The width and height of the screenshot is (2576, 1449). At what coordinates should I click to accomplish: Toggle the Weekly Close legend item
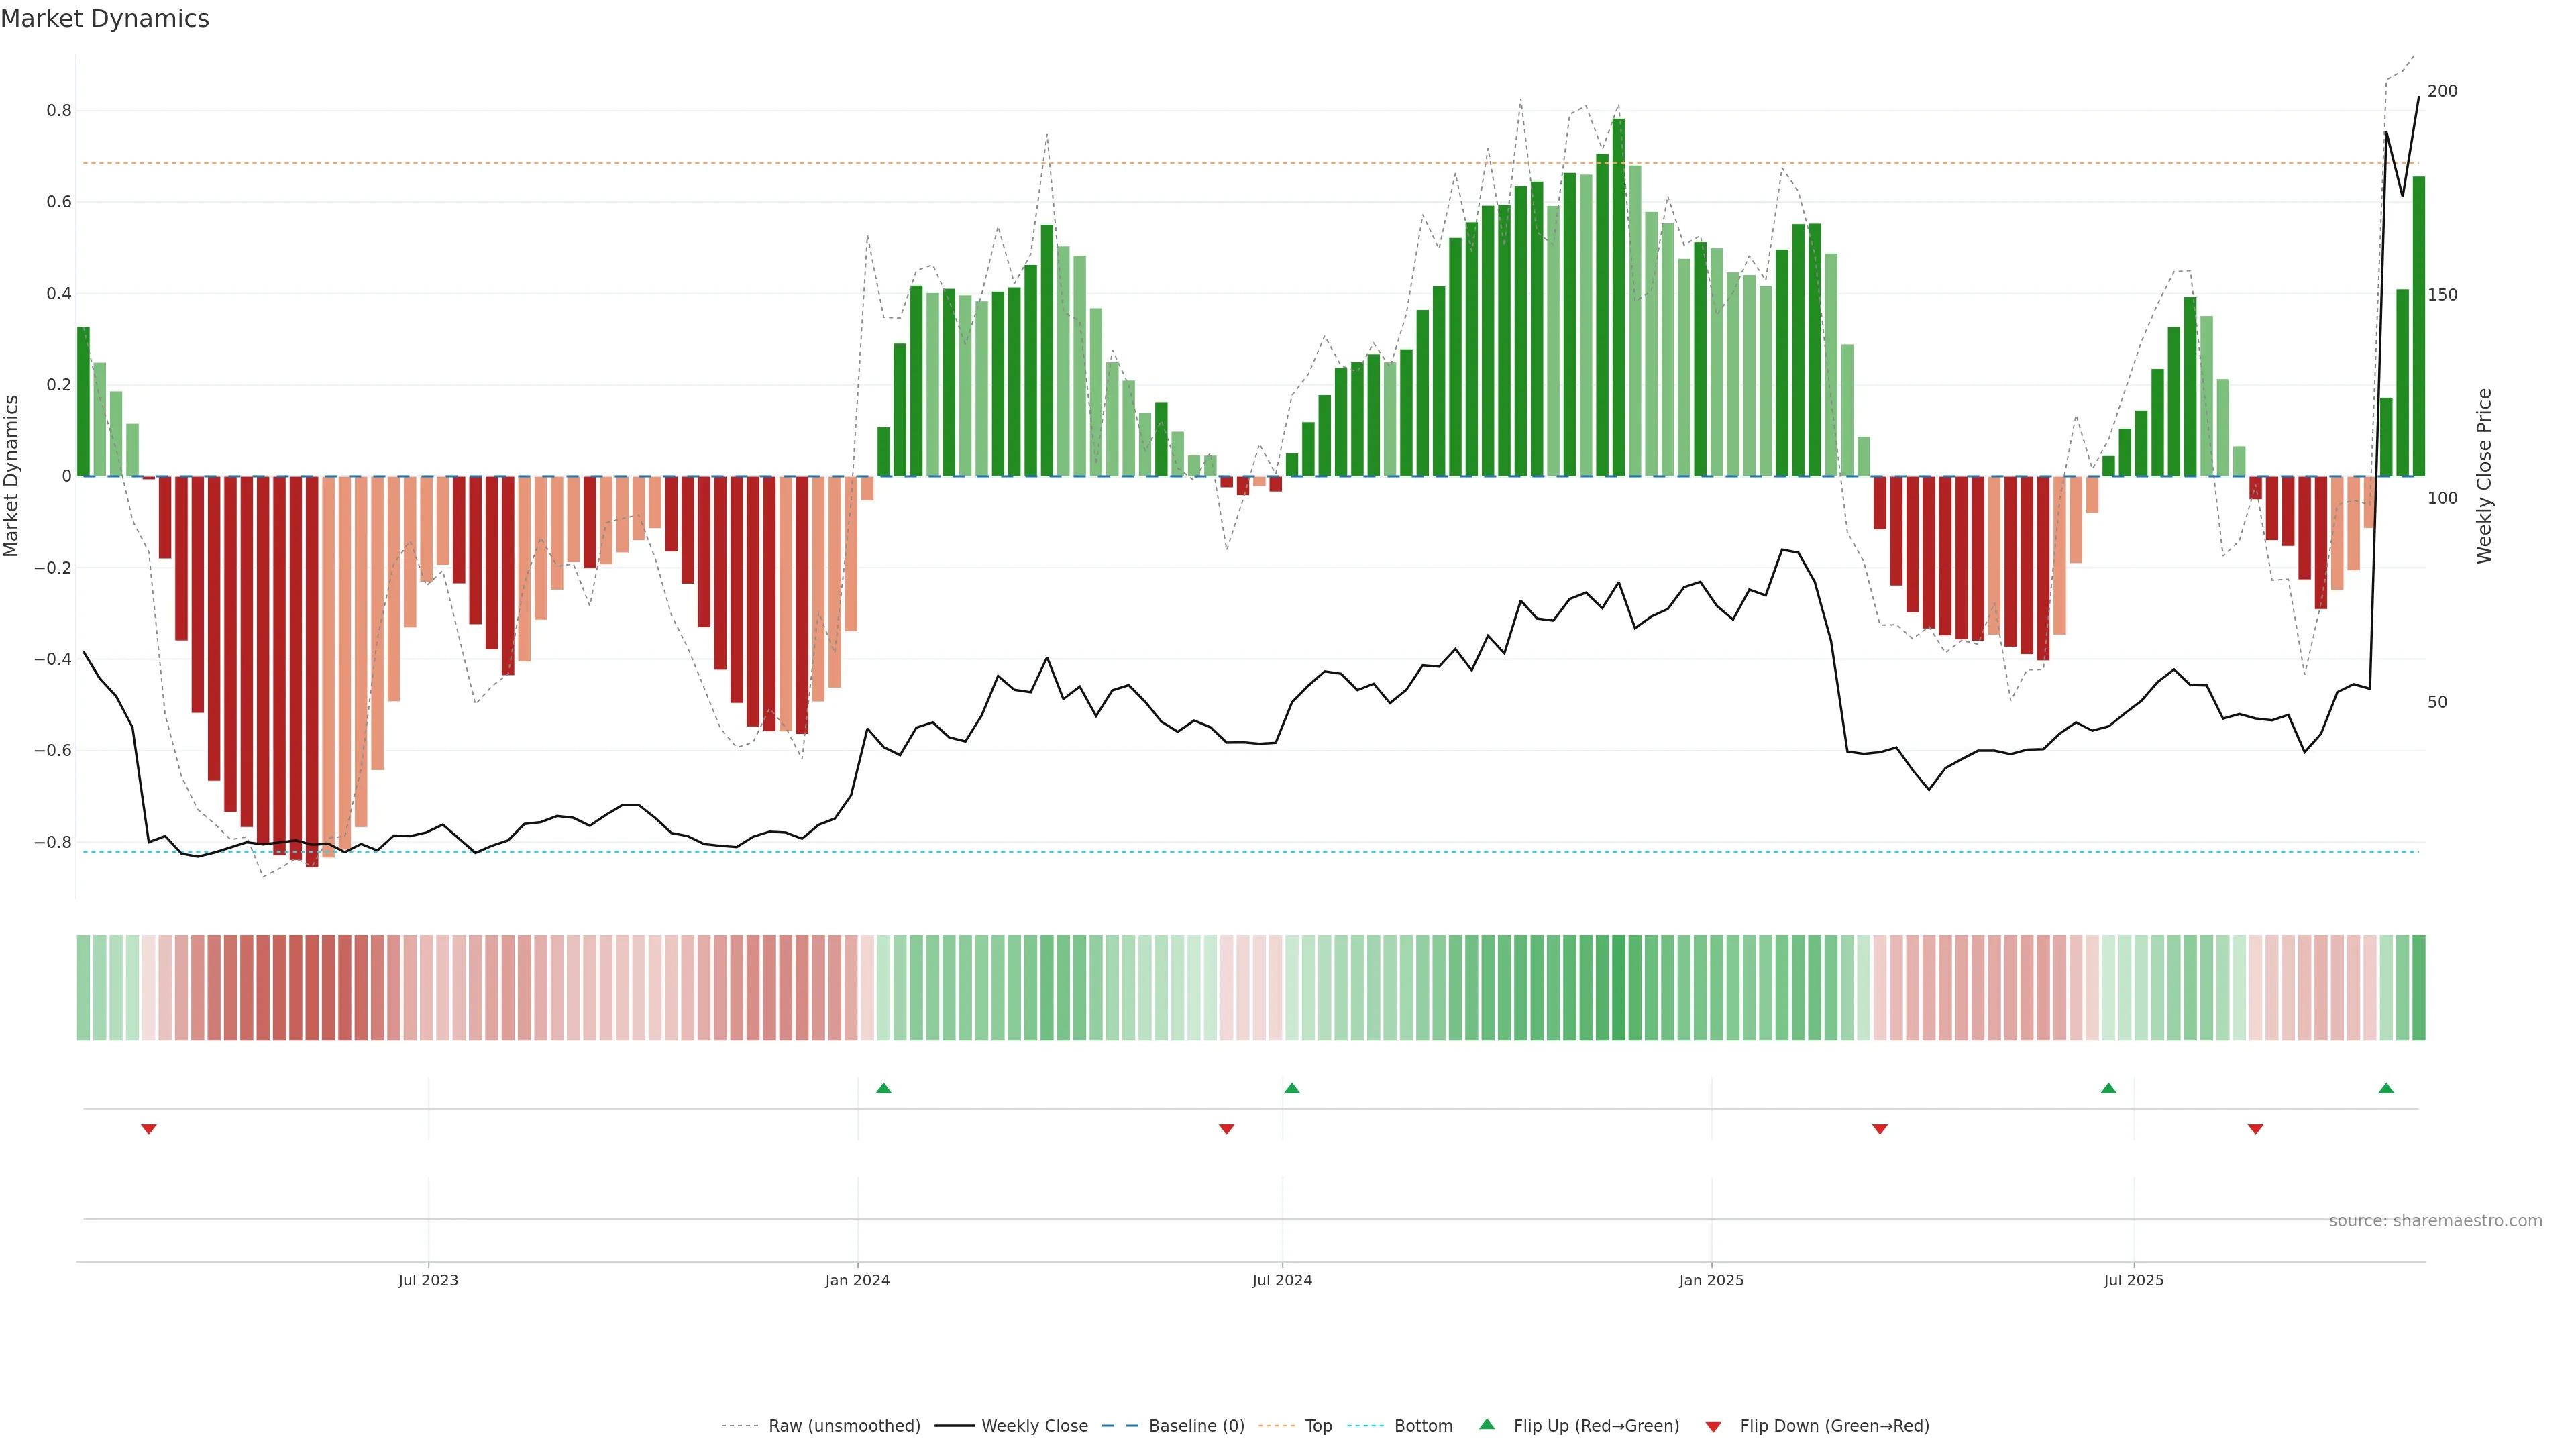click(1034, 1426)
